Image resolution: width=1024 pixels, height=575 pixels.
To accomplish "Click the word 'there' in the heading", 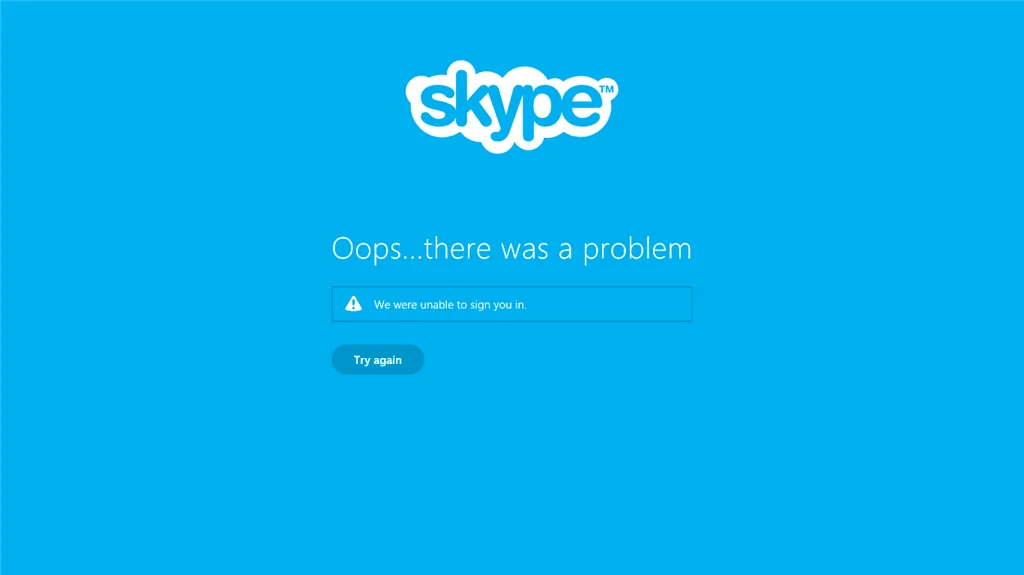I will click(x=457, y=248).
